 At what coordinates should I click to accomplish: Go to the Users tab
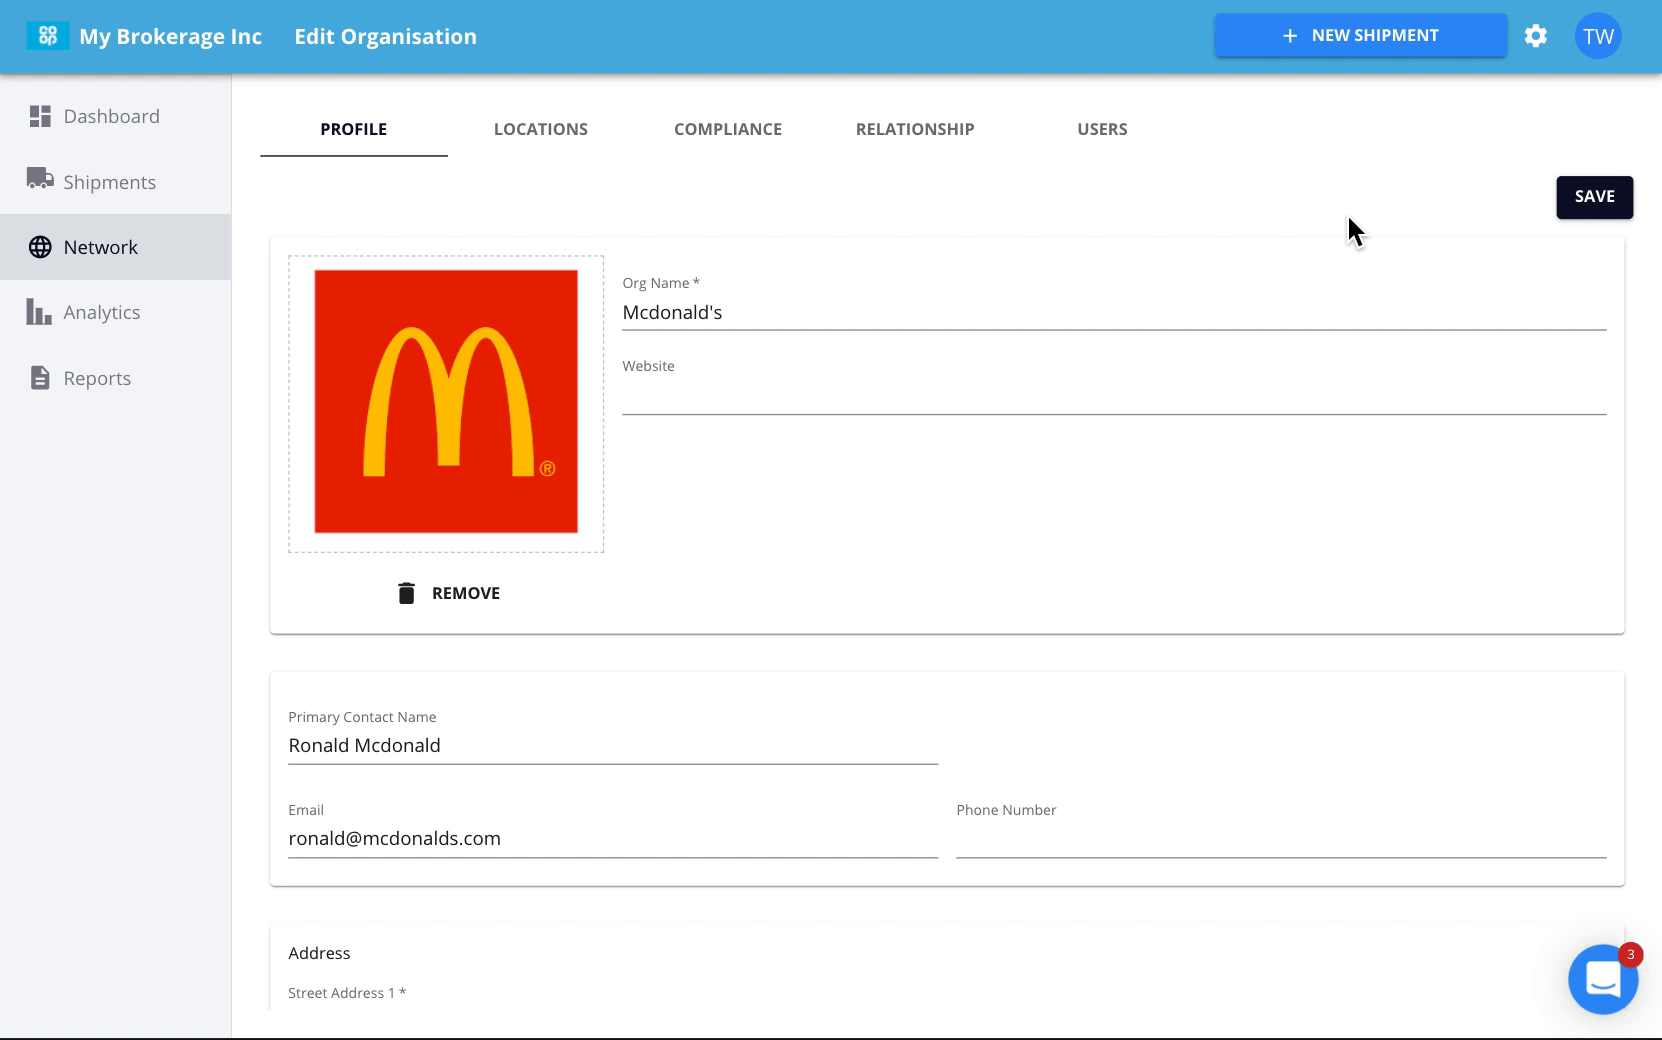1102,129
